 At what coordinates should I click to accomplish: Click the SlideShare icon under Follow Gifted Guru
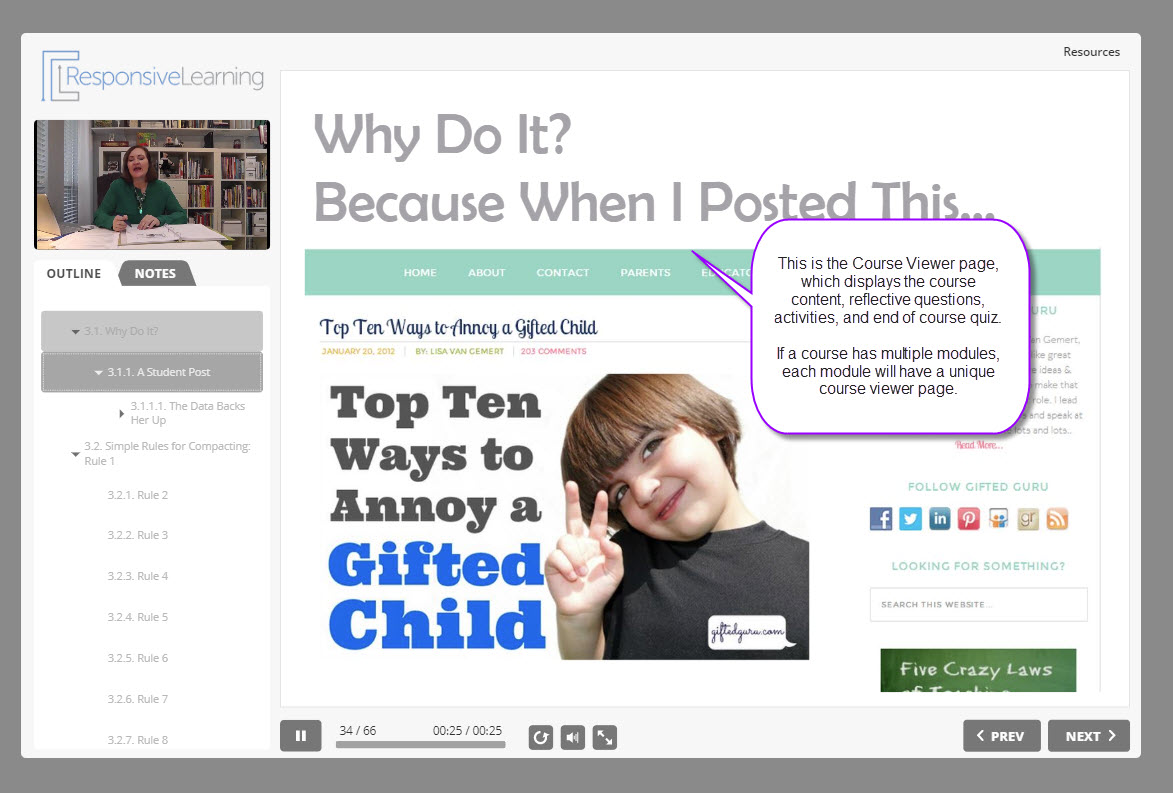tap(998, 518)
